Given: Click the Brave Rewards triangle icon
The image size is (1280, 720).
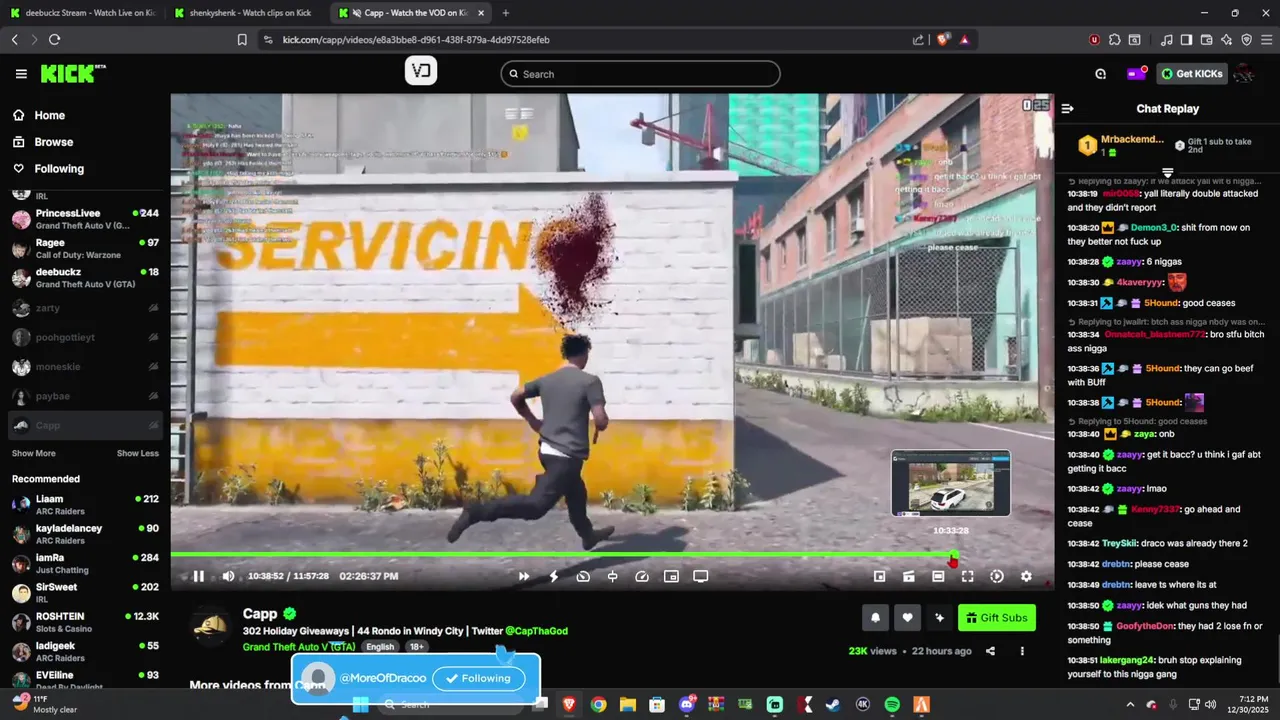Looking at the screenshot, I should pyautogui.click(x=964, y=40).
